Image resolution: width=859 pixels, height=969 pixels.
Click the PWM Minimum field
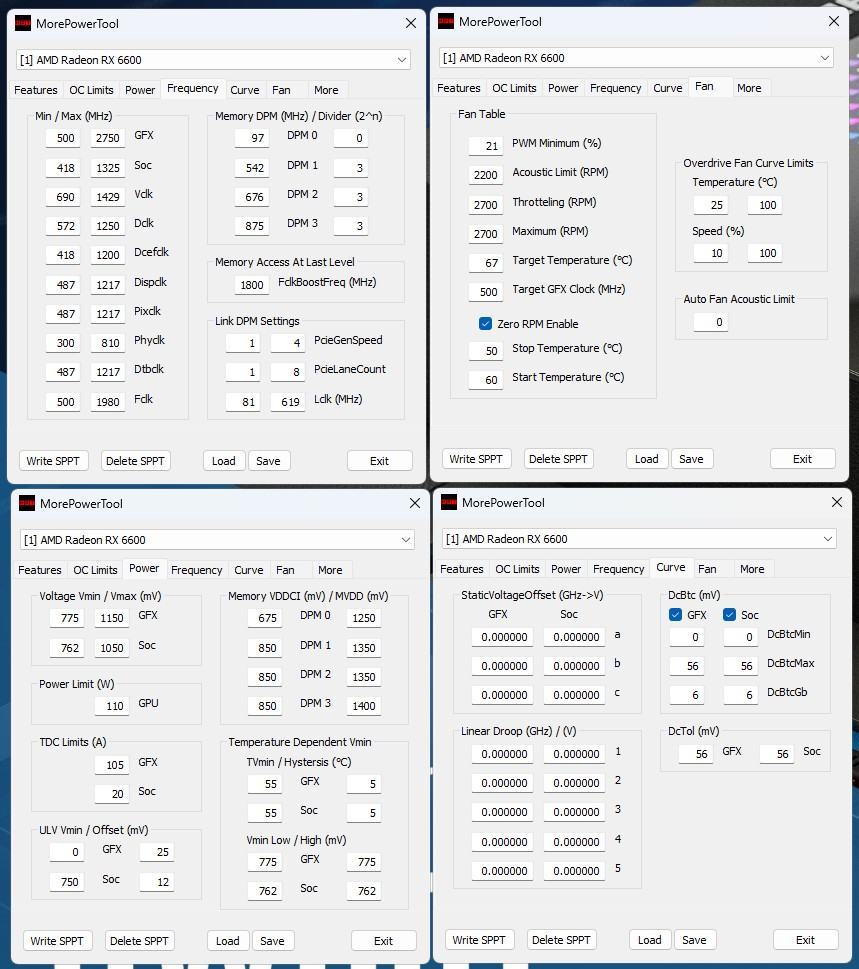click(486, 146)
